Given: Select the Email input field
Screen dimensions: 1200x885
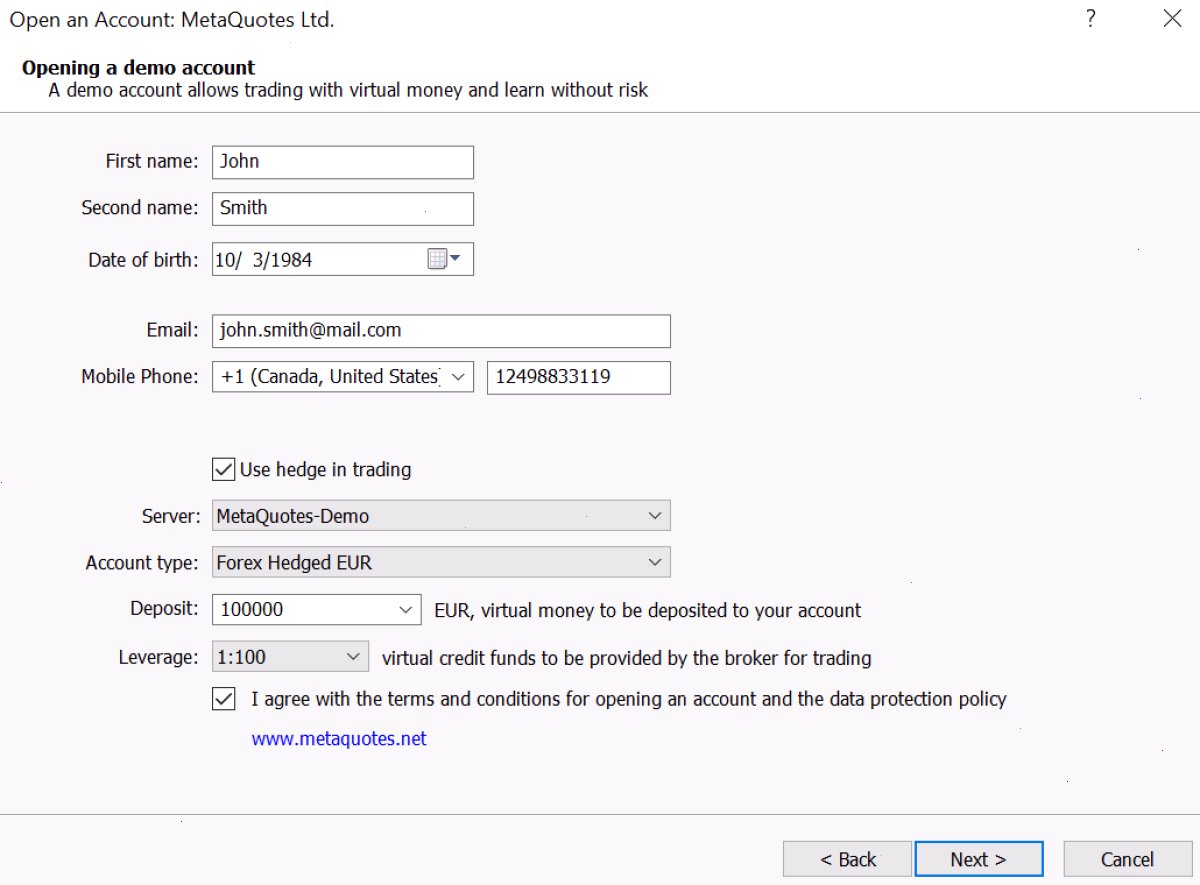Looking at the screenshot, I should pos(441,331).
